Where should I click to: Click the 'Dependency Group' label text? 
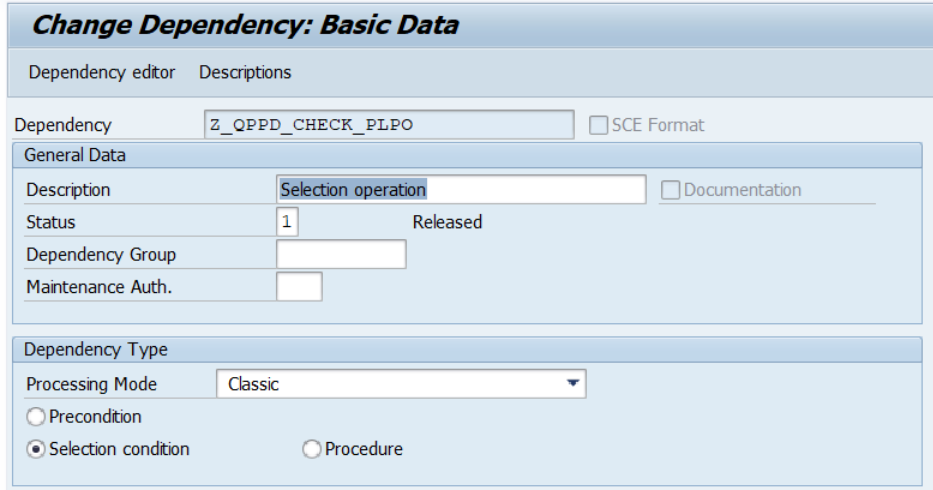click(x=94, y=254)
